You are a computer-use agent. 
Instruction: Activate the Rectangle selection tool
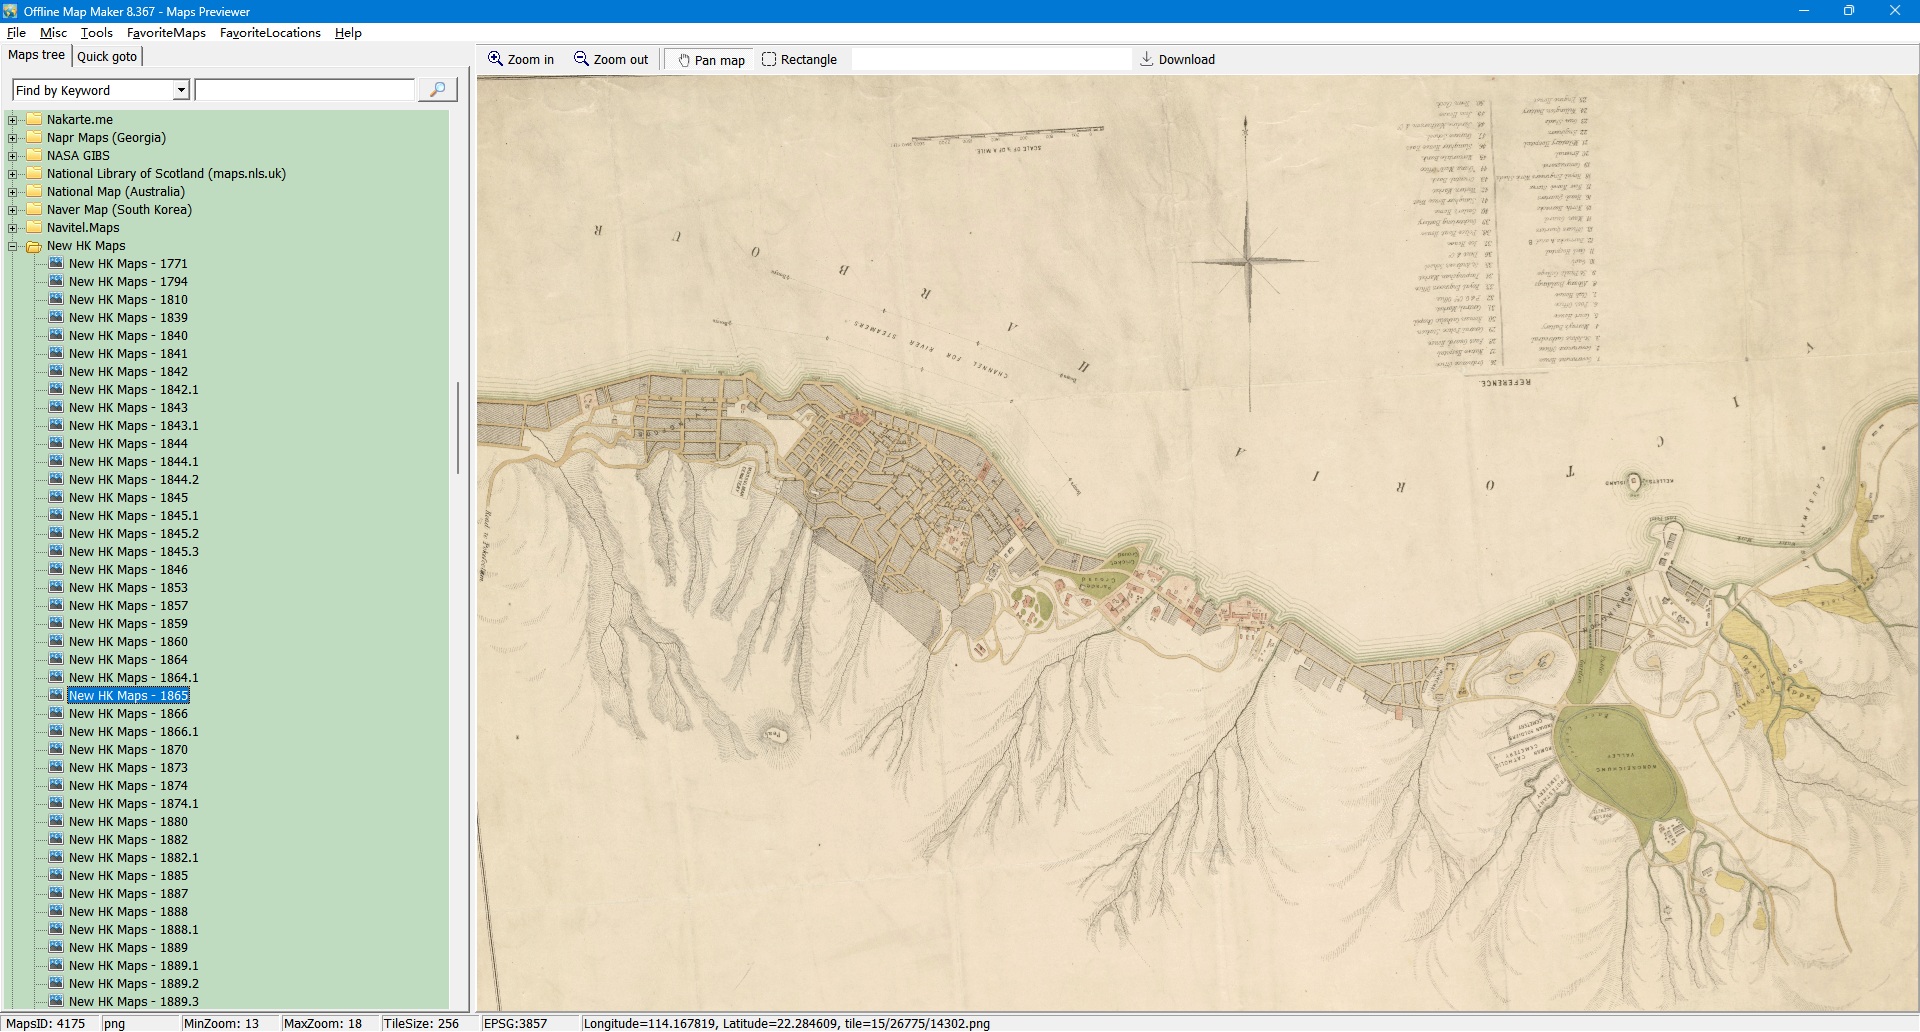pyautogui.click(x=769, y=59)
